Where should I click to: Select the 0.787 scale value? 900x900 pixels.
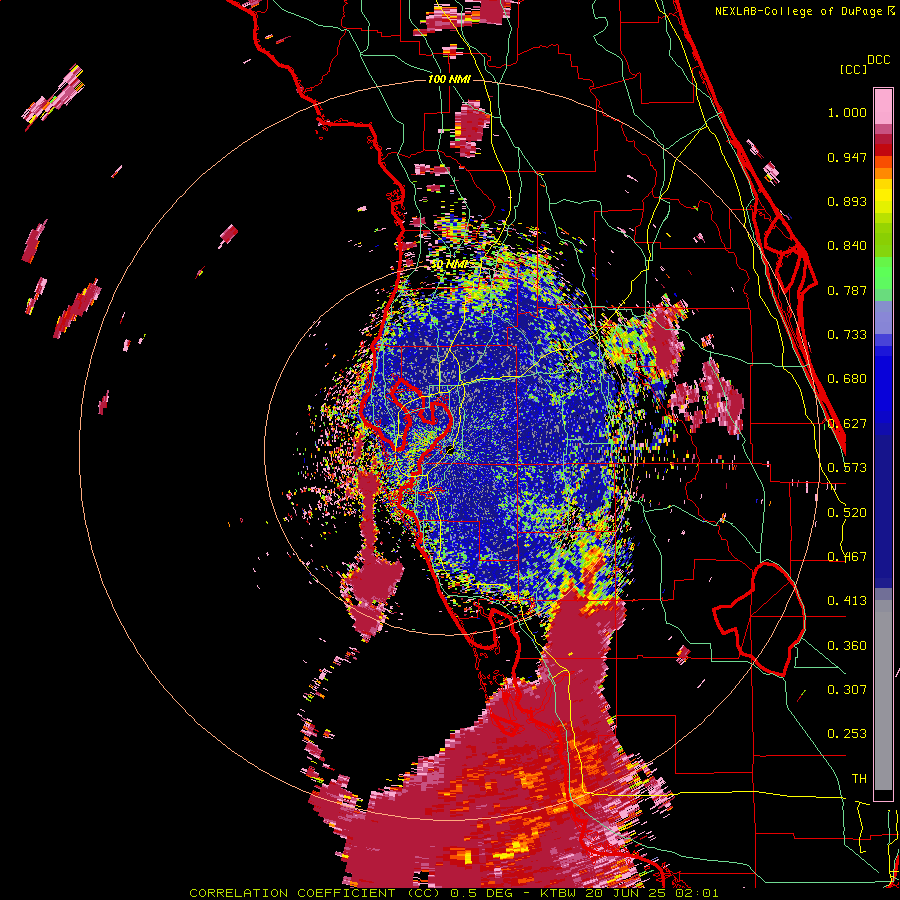[847, 290]
